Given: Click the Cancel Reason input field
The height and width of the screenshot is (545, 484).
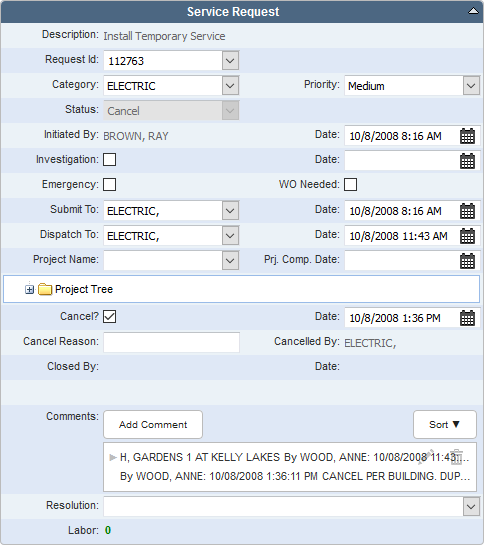Looking at the screenshot, I should (171, 342).
